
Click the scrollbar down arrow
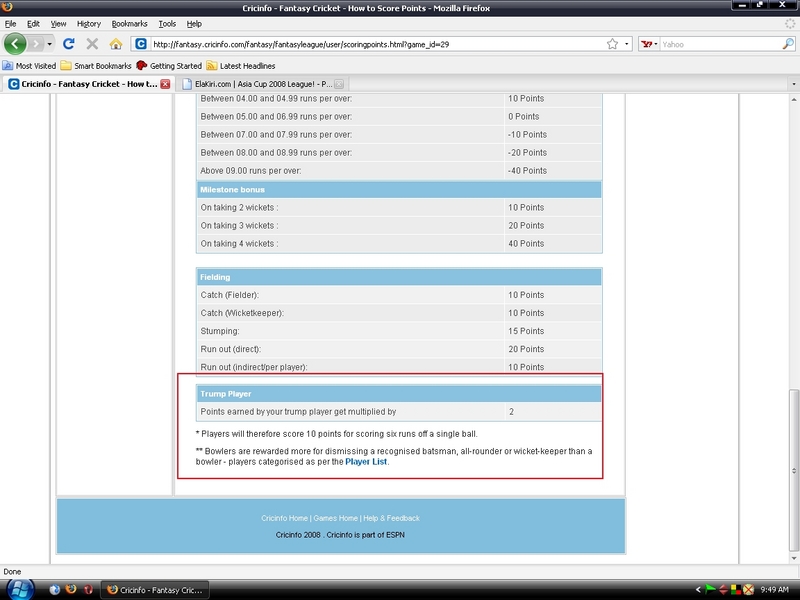tap(793, 559)
